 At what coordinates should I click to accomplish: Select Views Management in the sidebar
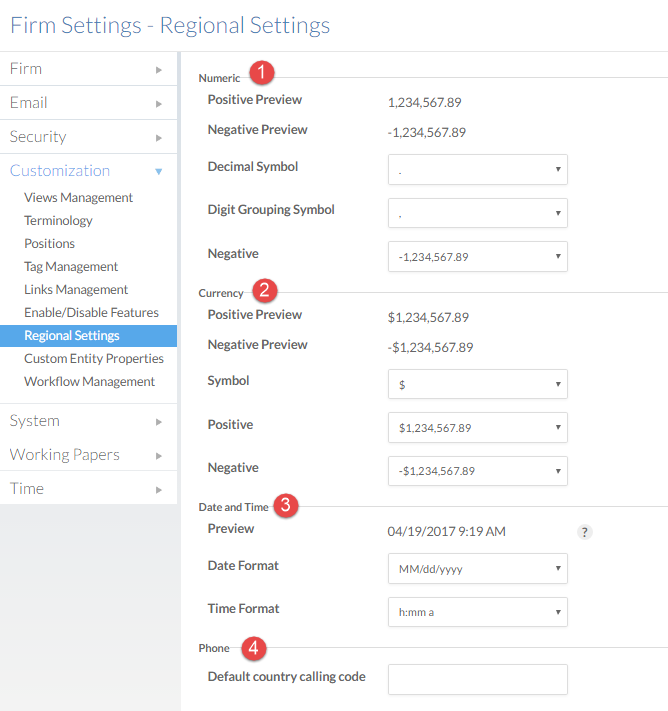[78, 198]
